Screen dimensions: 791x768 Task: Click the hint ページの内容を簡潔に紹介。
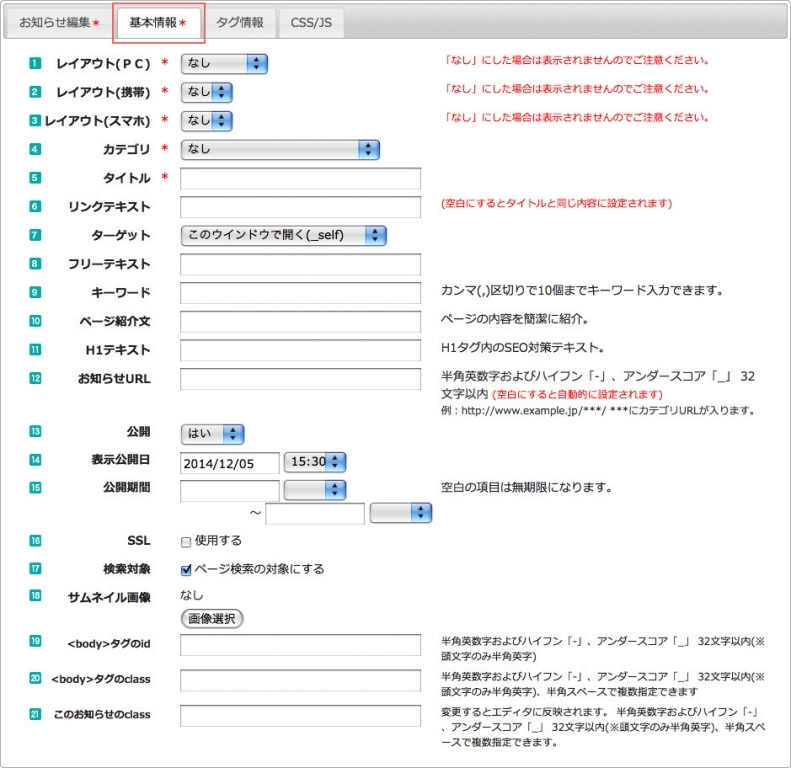(x=515, y=319)
